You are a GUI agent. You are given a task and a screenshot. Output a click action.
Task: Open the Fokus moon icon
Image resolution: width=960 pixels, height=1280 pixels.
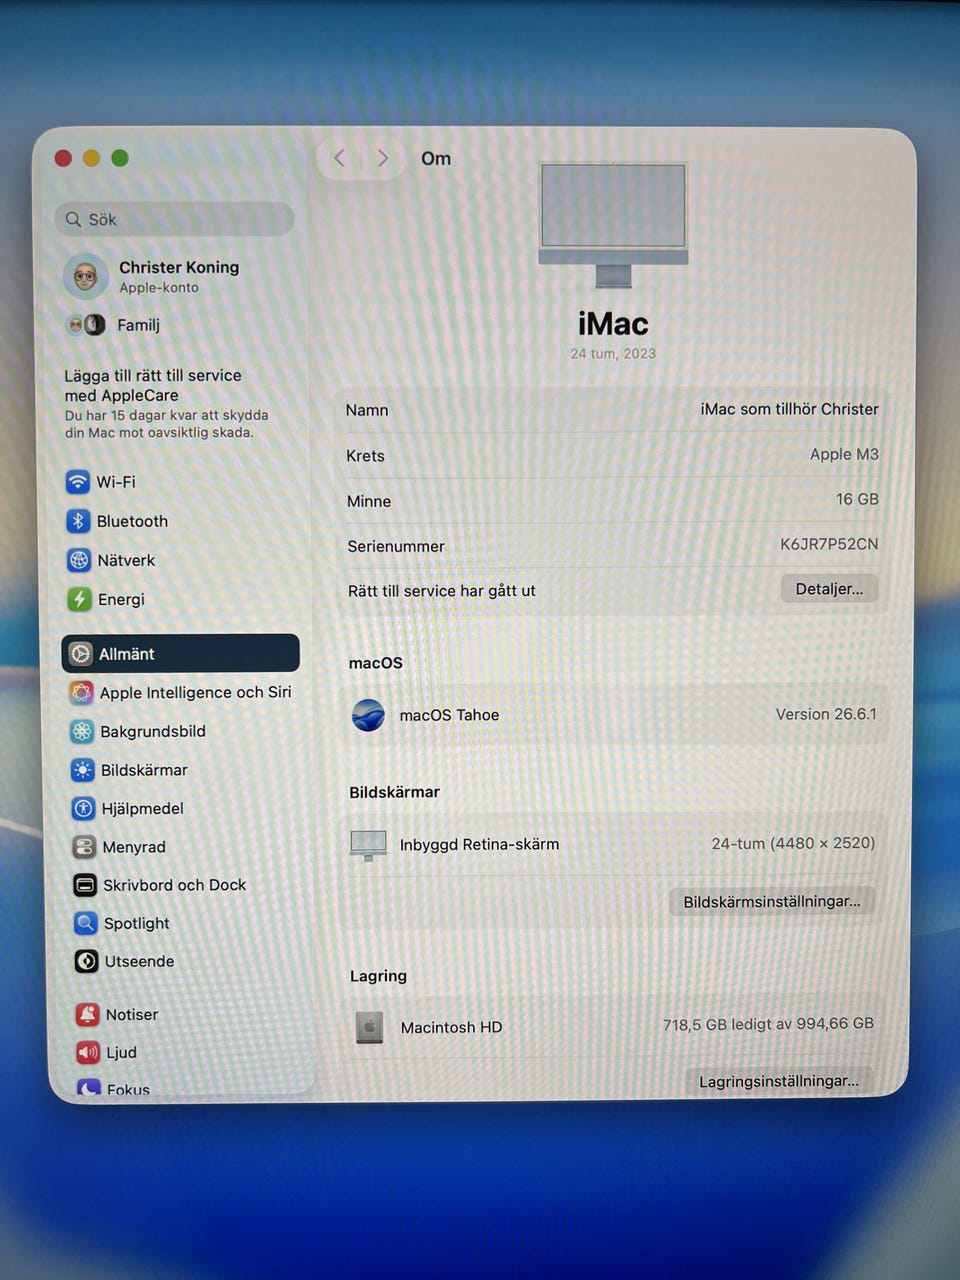pos(89,1089)
